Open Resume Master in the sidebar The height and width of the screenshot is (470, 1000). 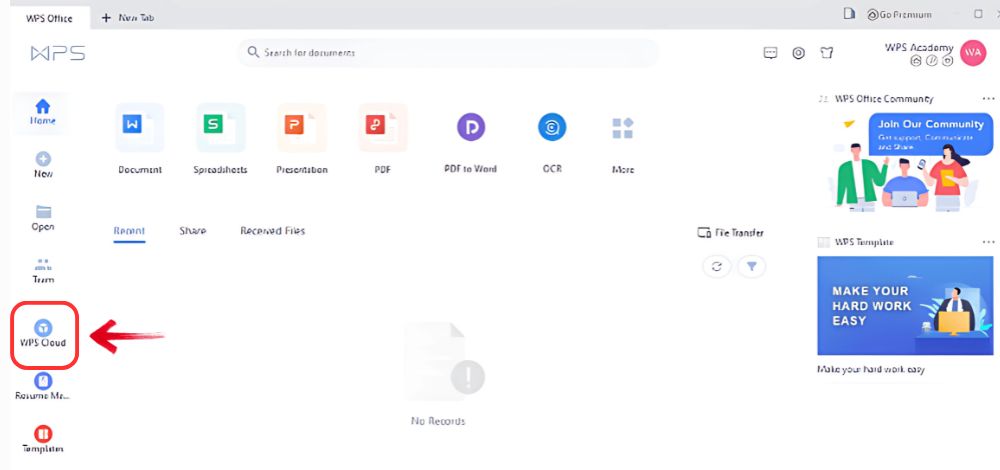[43, 387]
